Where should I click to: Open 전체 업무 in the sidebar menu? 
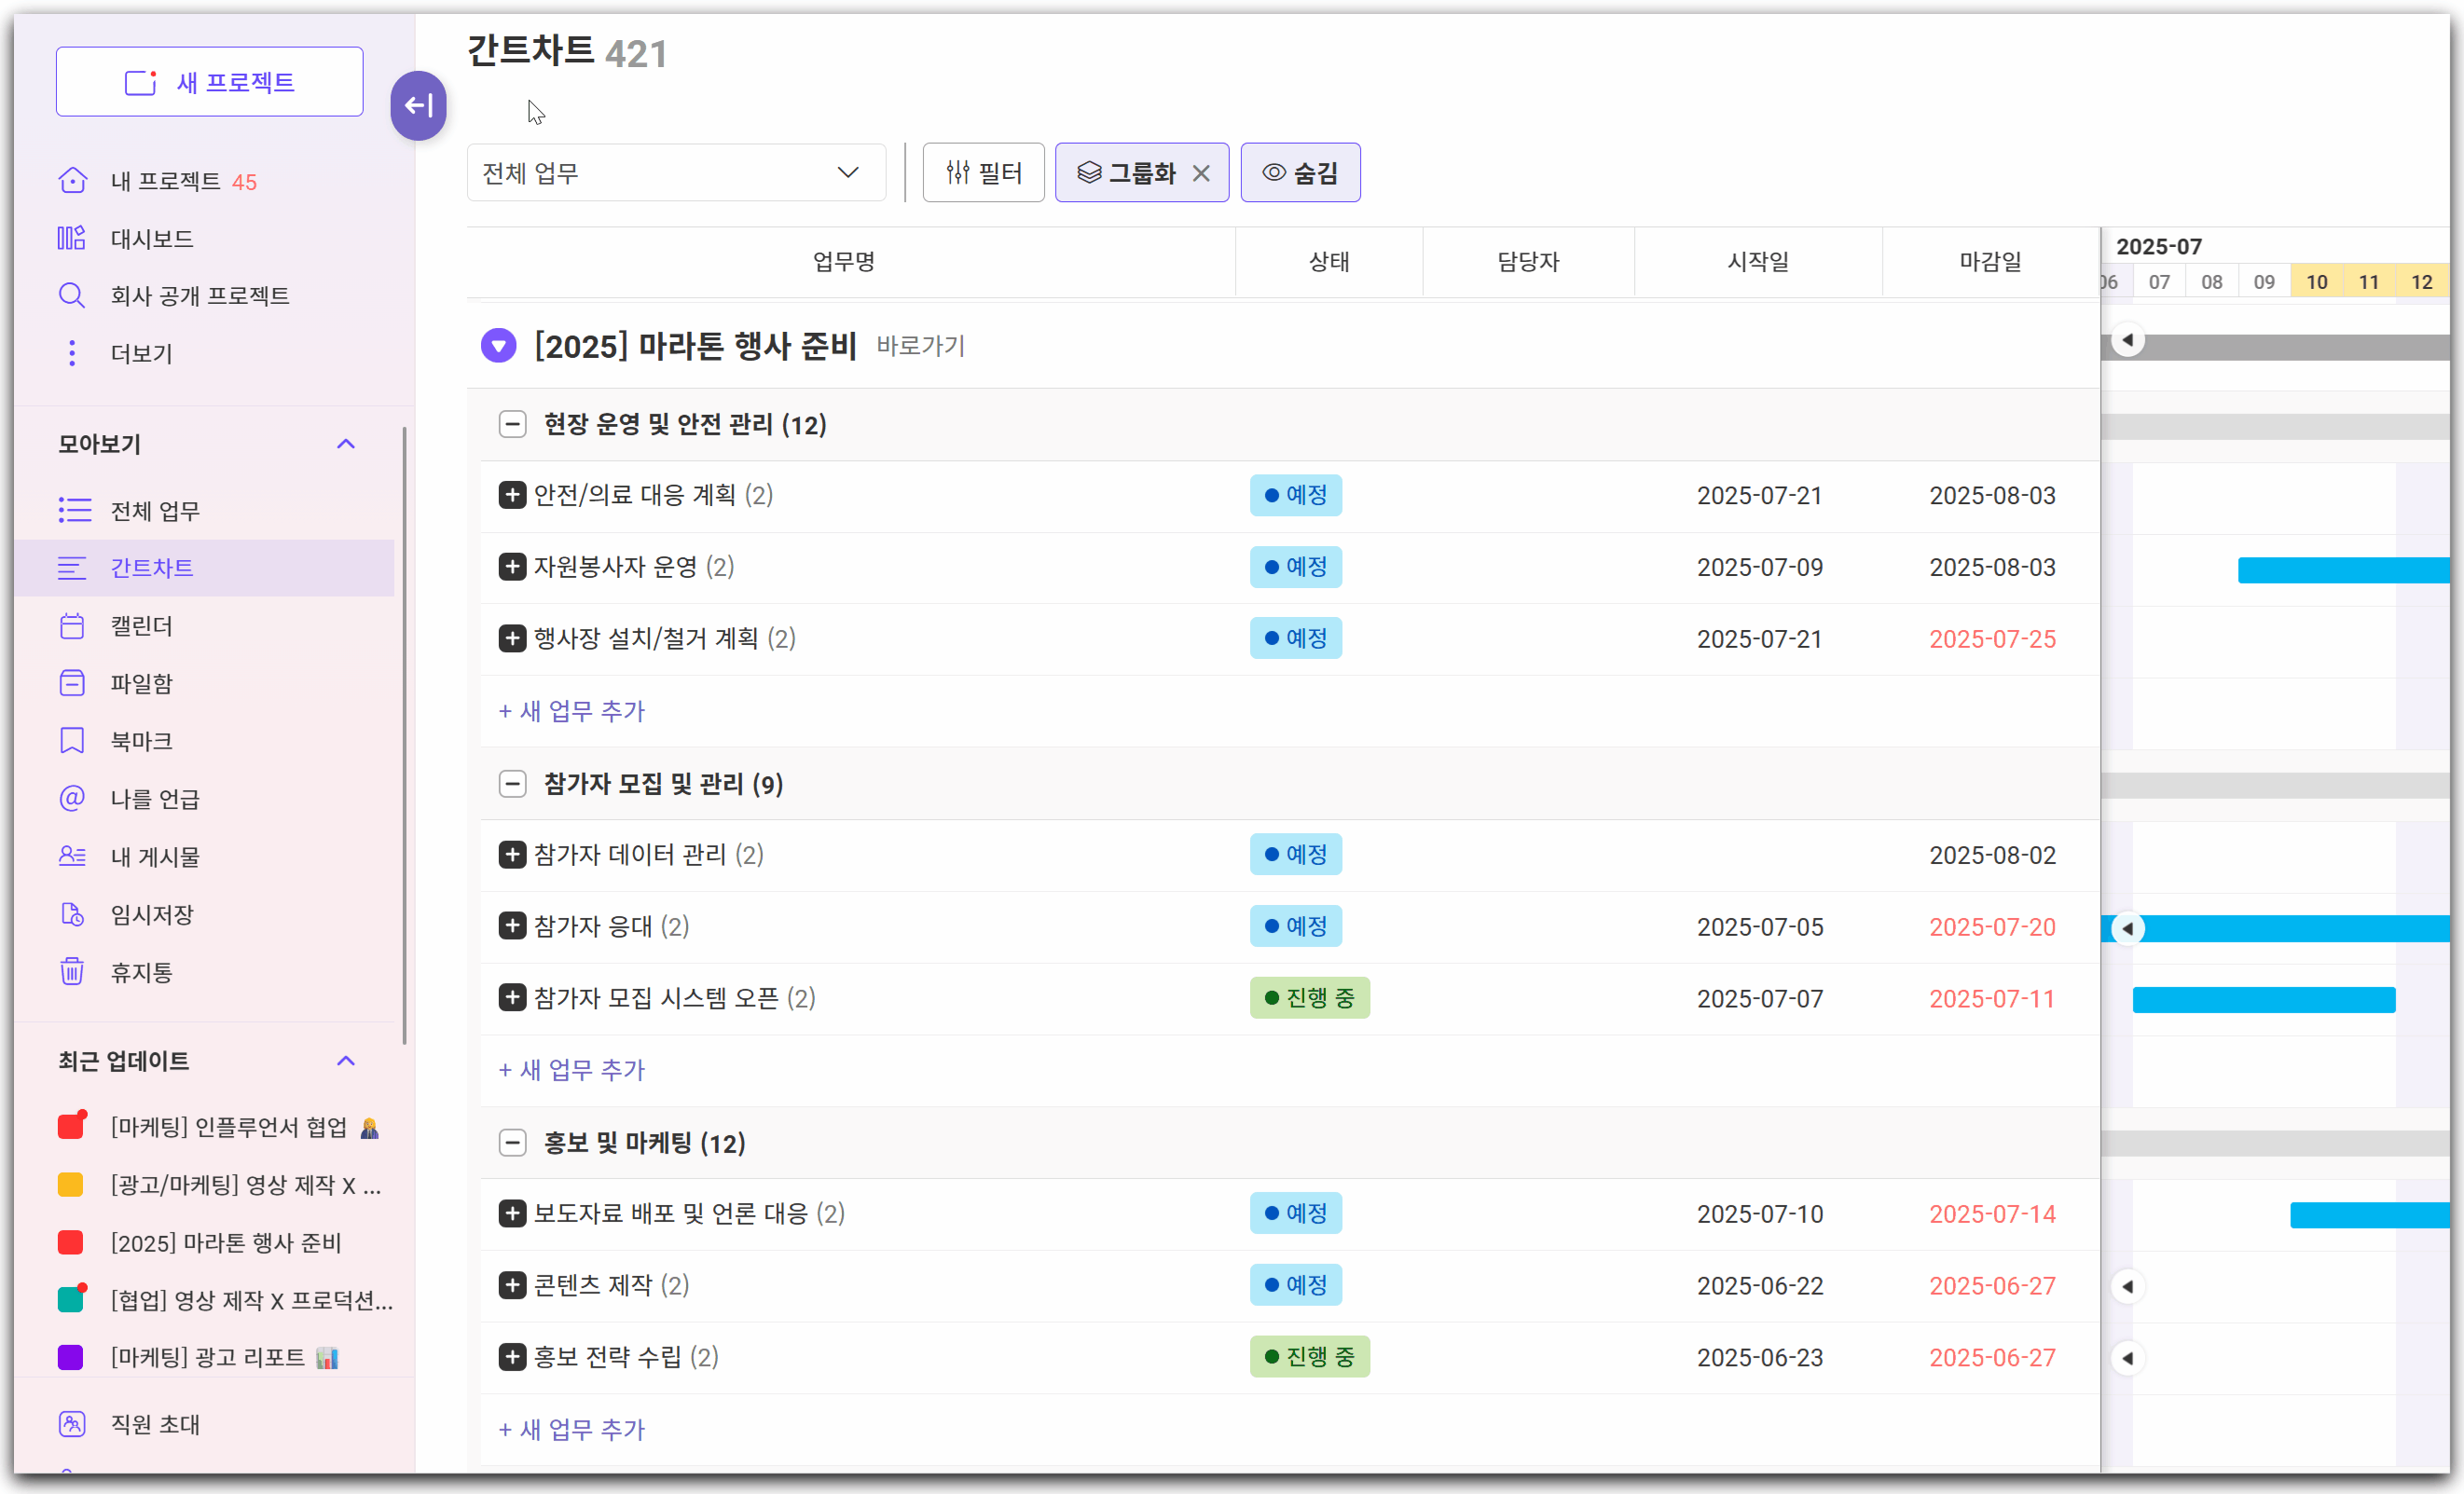tap(155, 511)
